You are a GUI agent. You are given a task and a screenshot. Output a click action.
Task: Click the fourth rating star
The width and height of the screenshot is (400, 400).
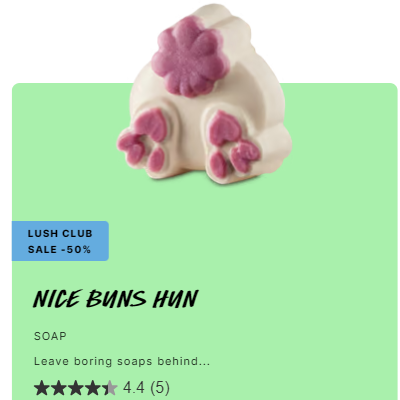(93, 388)
